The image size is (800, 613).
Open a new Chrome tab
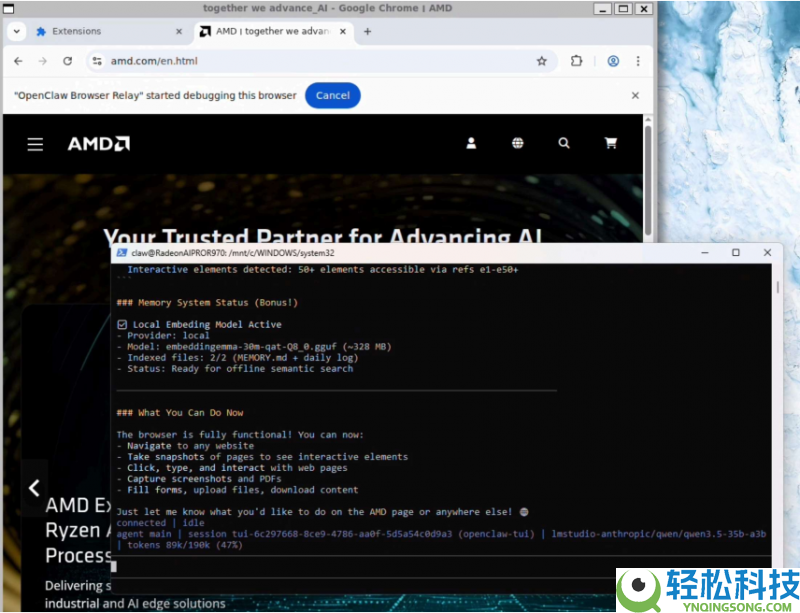(x=367, y=32)
